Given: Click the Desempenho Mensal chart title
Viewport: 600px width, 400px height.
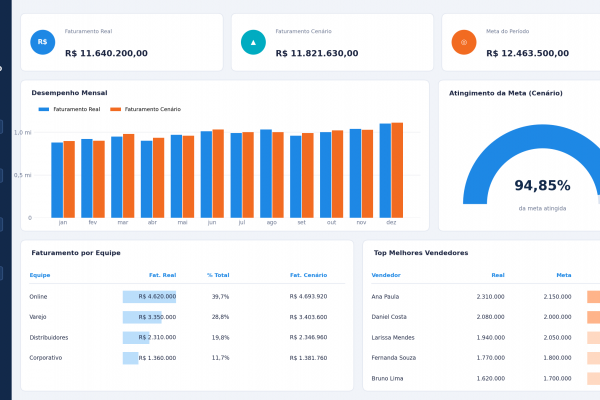Looking at the screenshot, I should [x=69, y=93].
